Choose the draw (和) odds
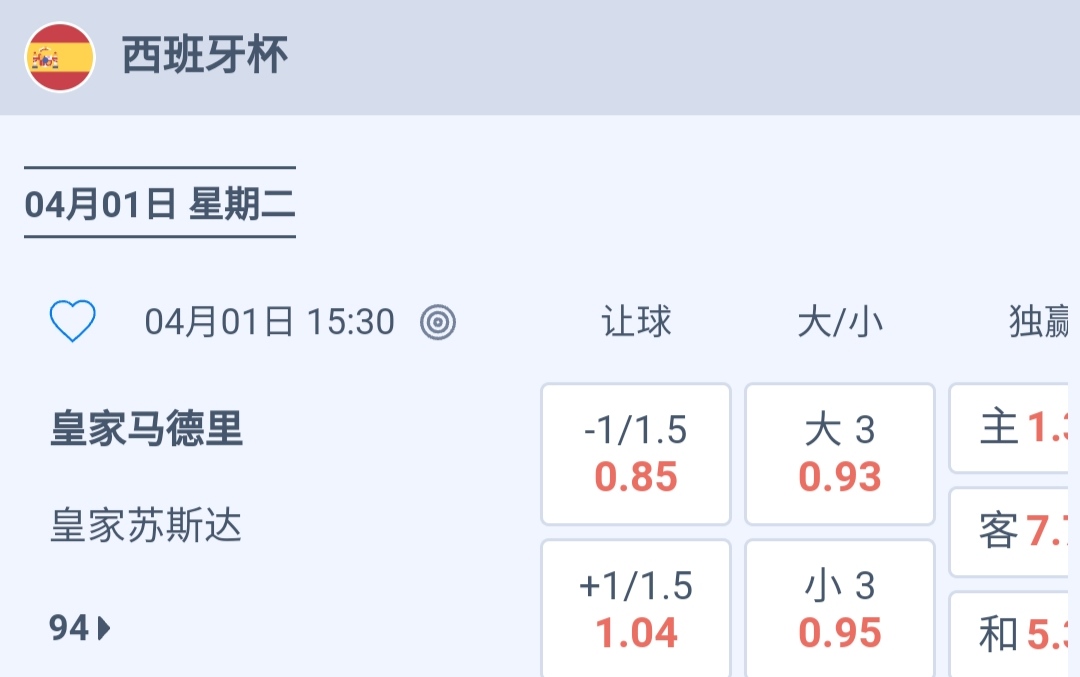This screenshot has height=677, width=1080. [1012, 634]
